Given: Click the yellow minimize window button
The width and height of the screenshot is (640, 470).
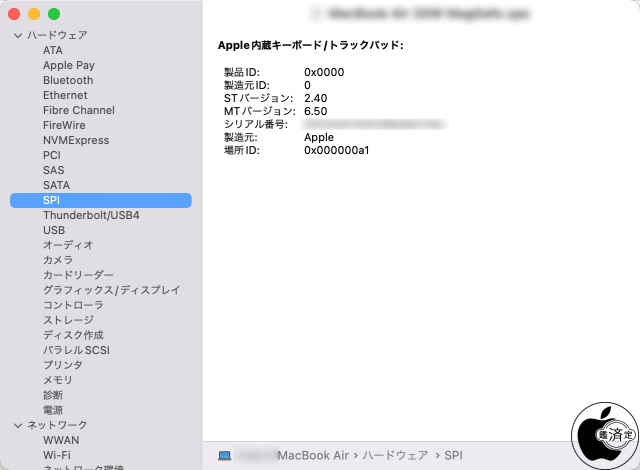Looking at the screenshot, I should pyautogui.click(x=34, y=14).
